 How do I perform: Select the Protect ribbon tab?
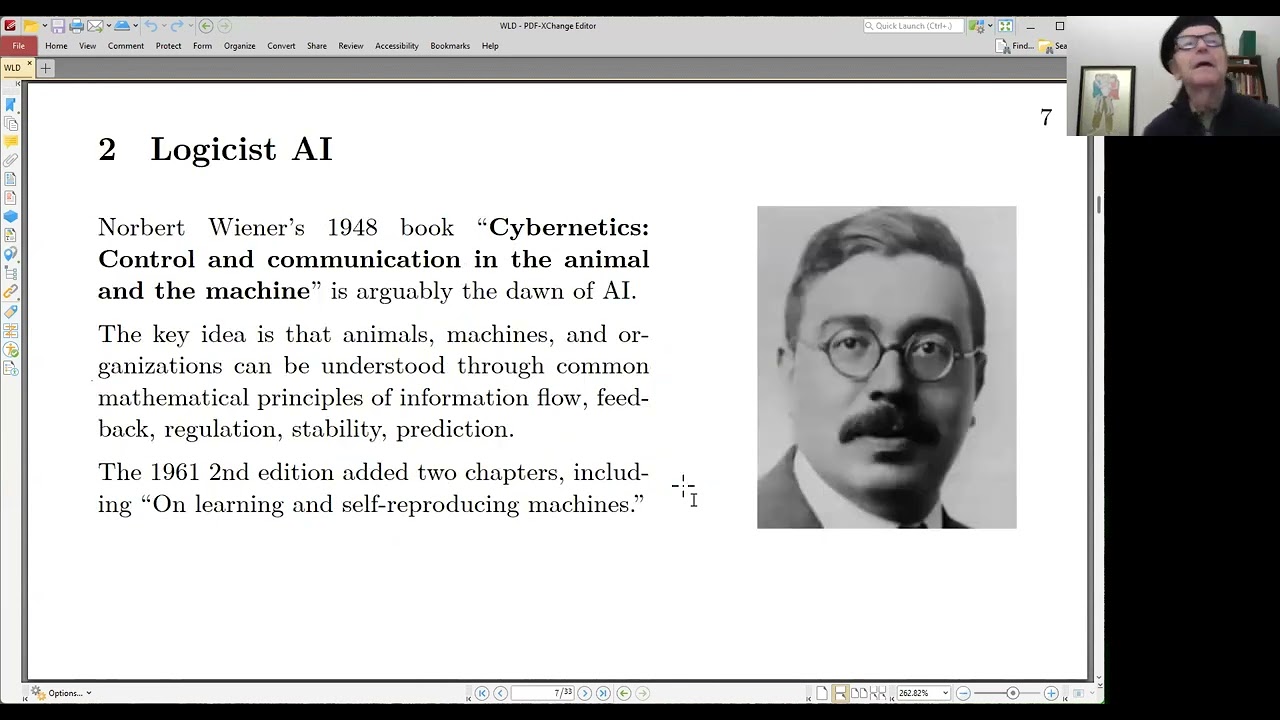click(x=168, y=46)
